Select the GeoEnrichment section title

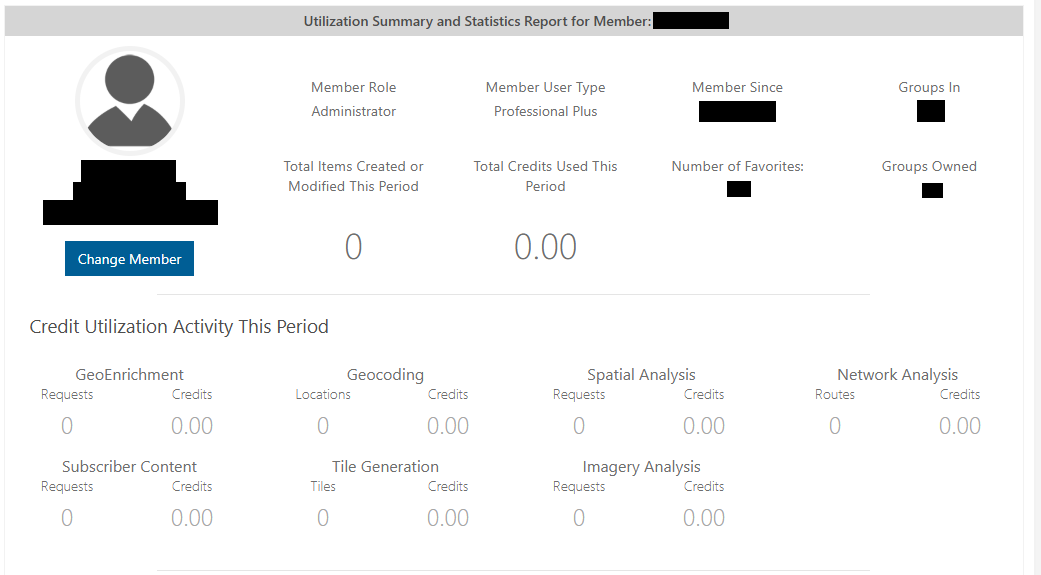[x=130, y=375]
